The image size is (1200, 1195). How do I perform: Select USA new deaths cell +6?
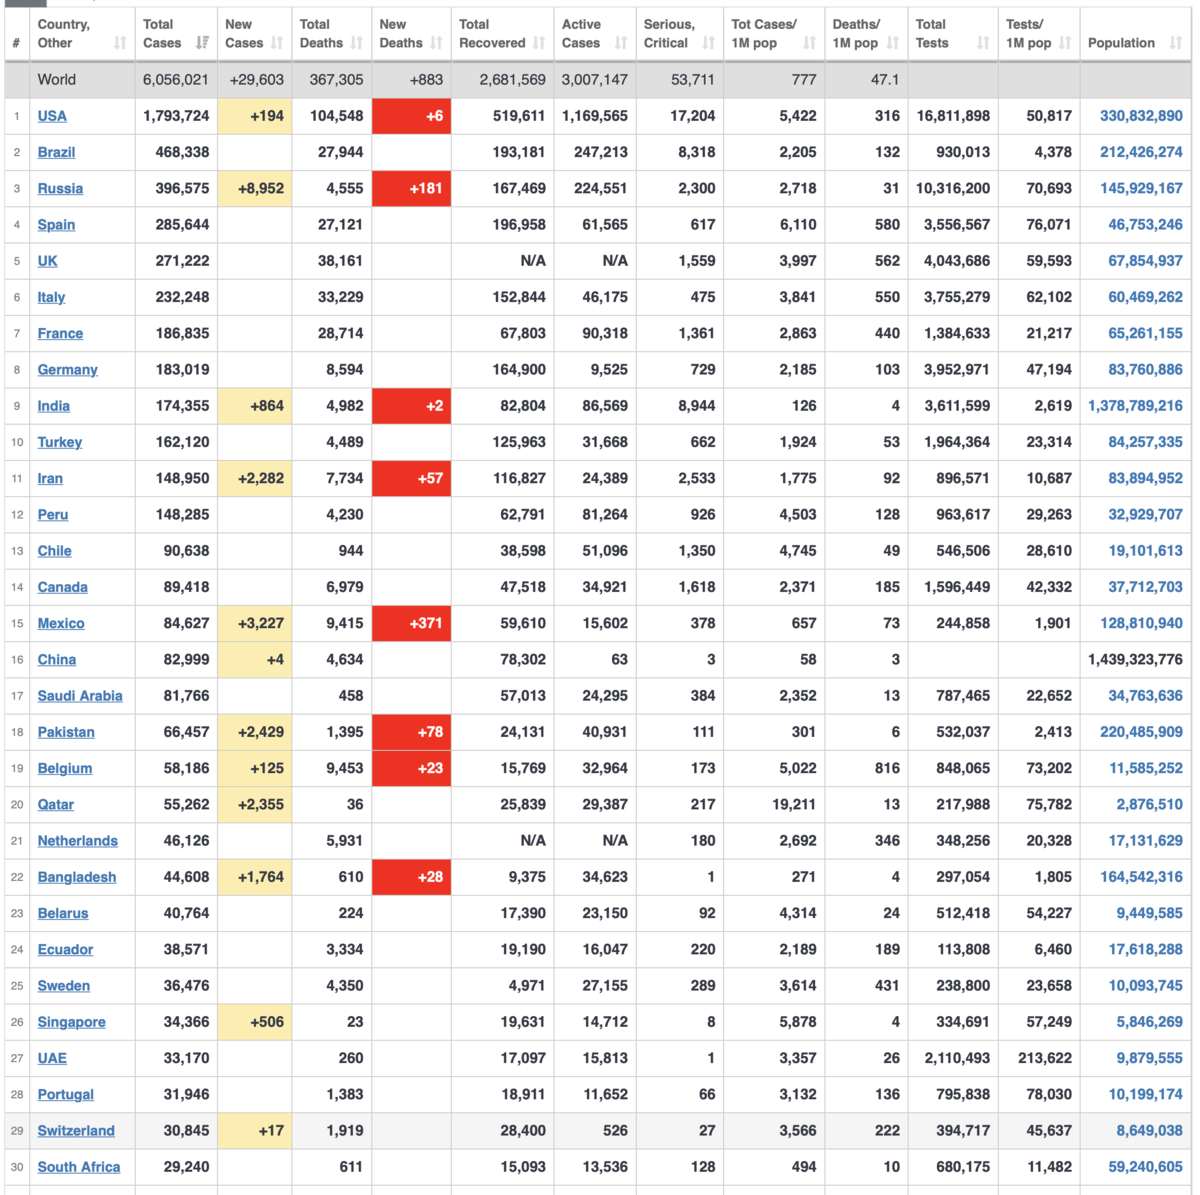coord(411,116)
